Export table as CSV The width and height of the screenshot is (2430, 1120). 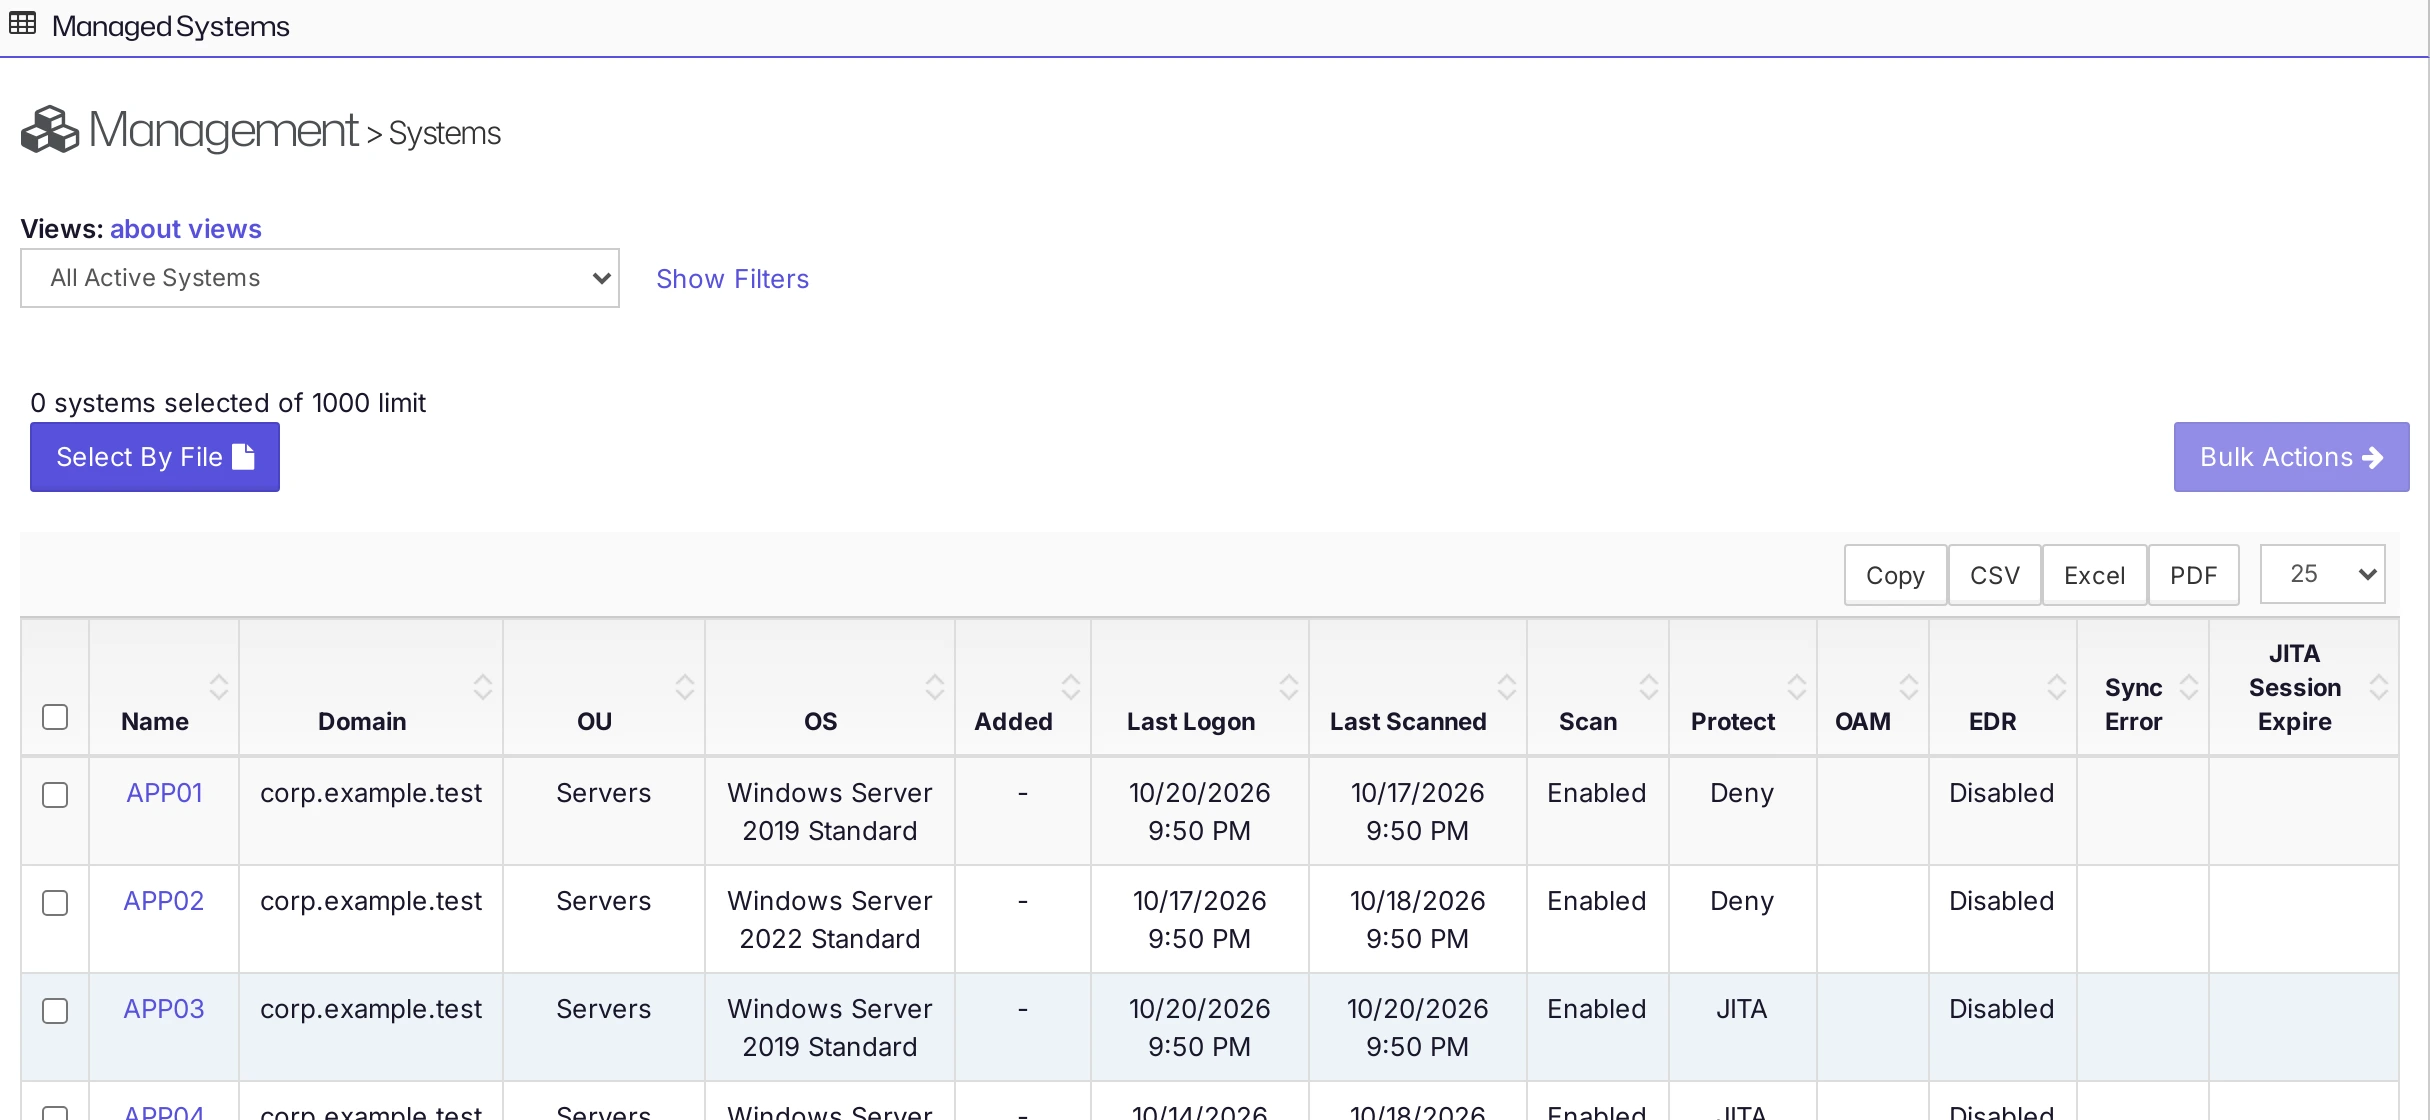click(x=1995, y=575)
